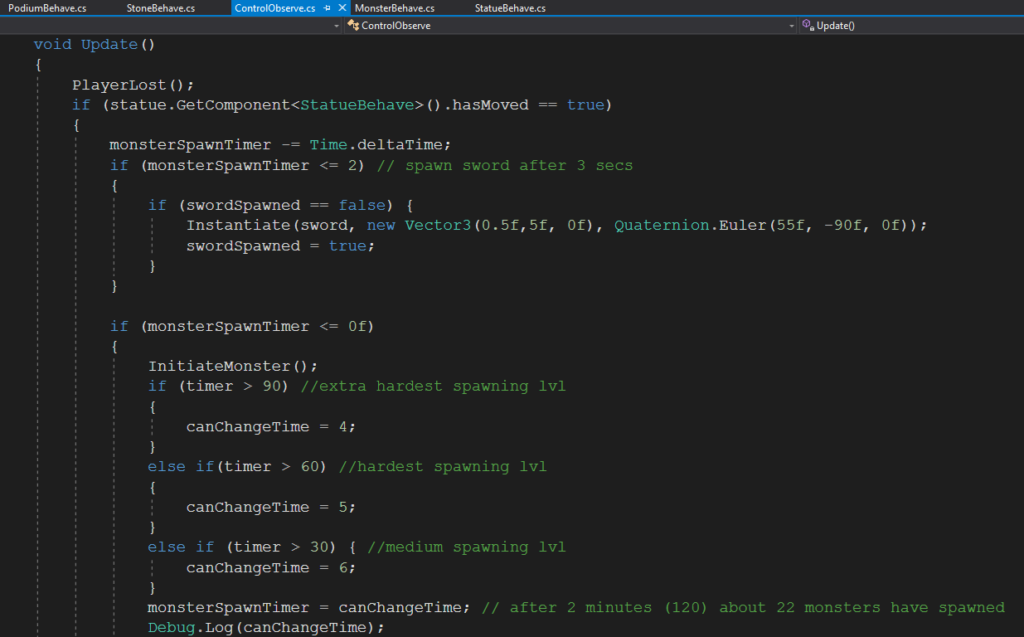This screenshot has width=1024, height=637.
Task: Click the 'about 22 monsters have spawned' comment
Action: click(861, 608)
